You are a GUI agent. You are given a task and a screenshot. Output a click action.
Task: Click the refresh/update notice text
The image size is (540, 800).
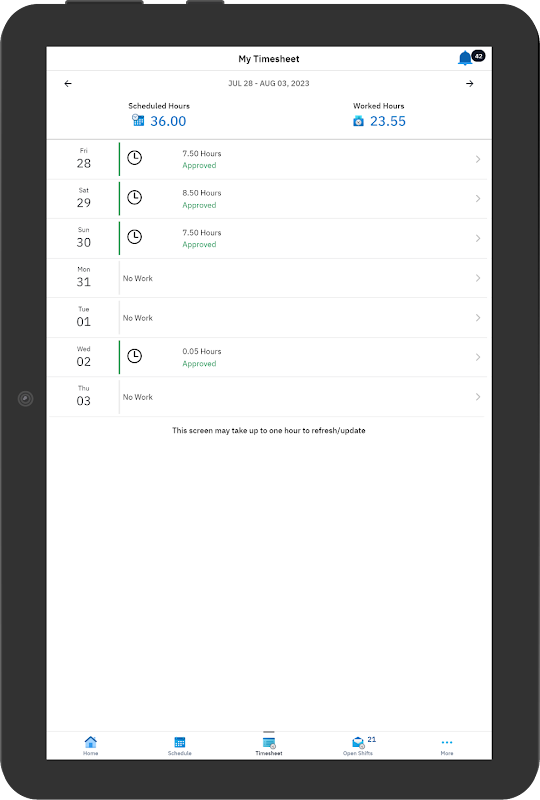(x=269, y=431)
